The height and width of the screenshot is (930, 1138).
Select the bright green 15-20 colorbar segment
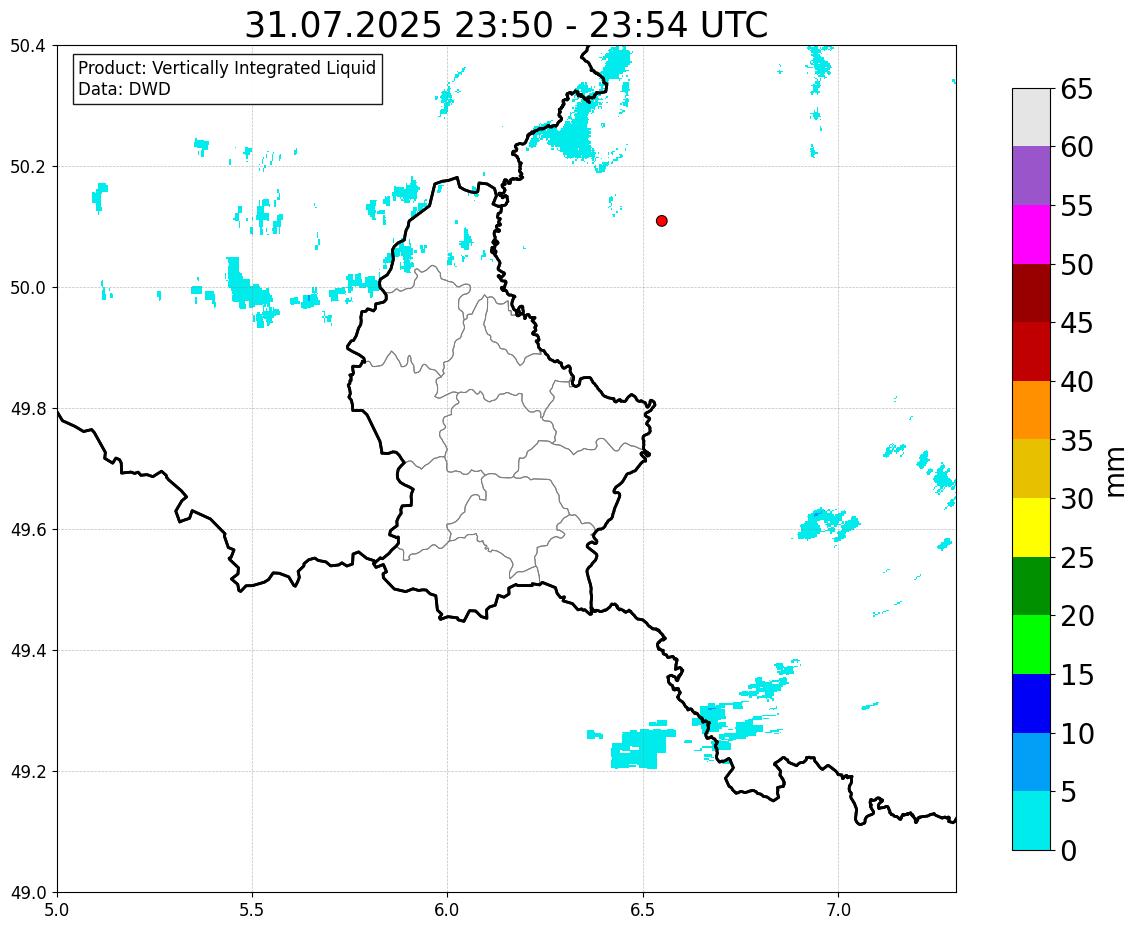[x=1031, y=645]
